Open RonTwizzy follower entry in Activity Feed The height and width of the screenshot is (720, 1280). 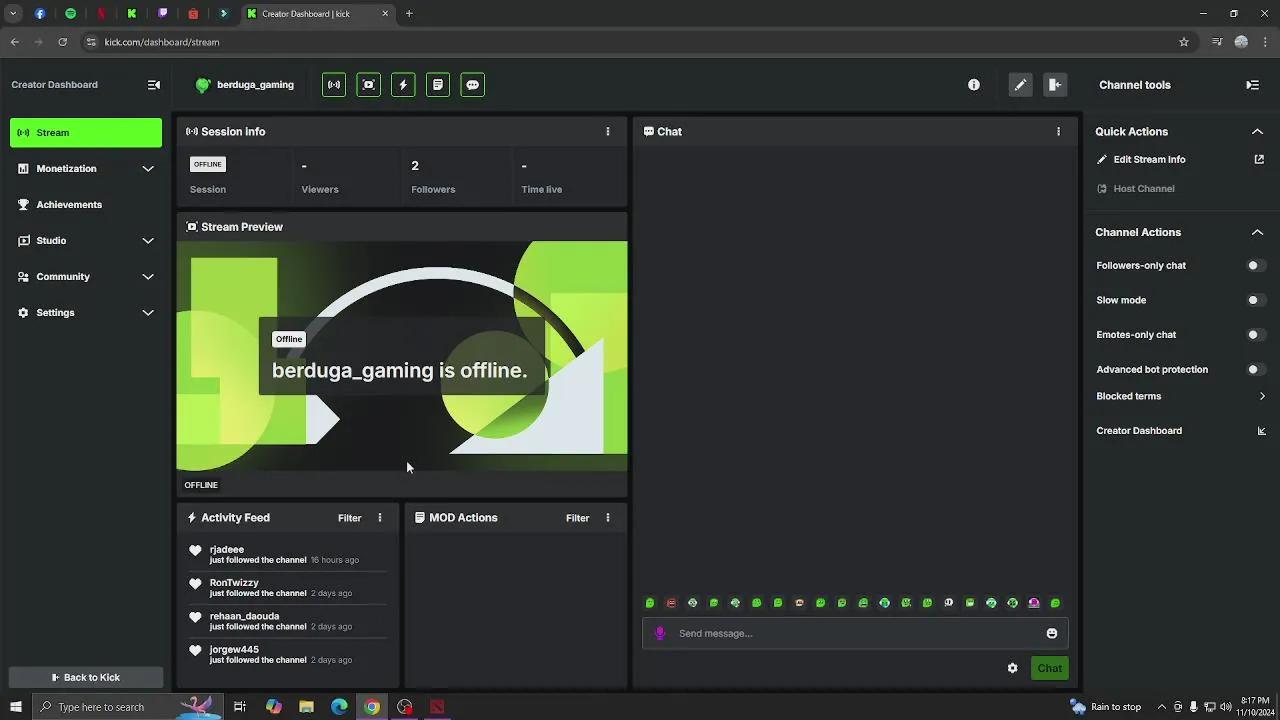pyautogui.click(x=287, y=588)
